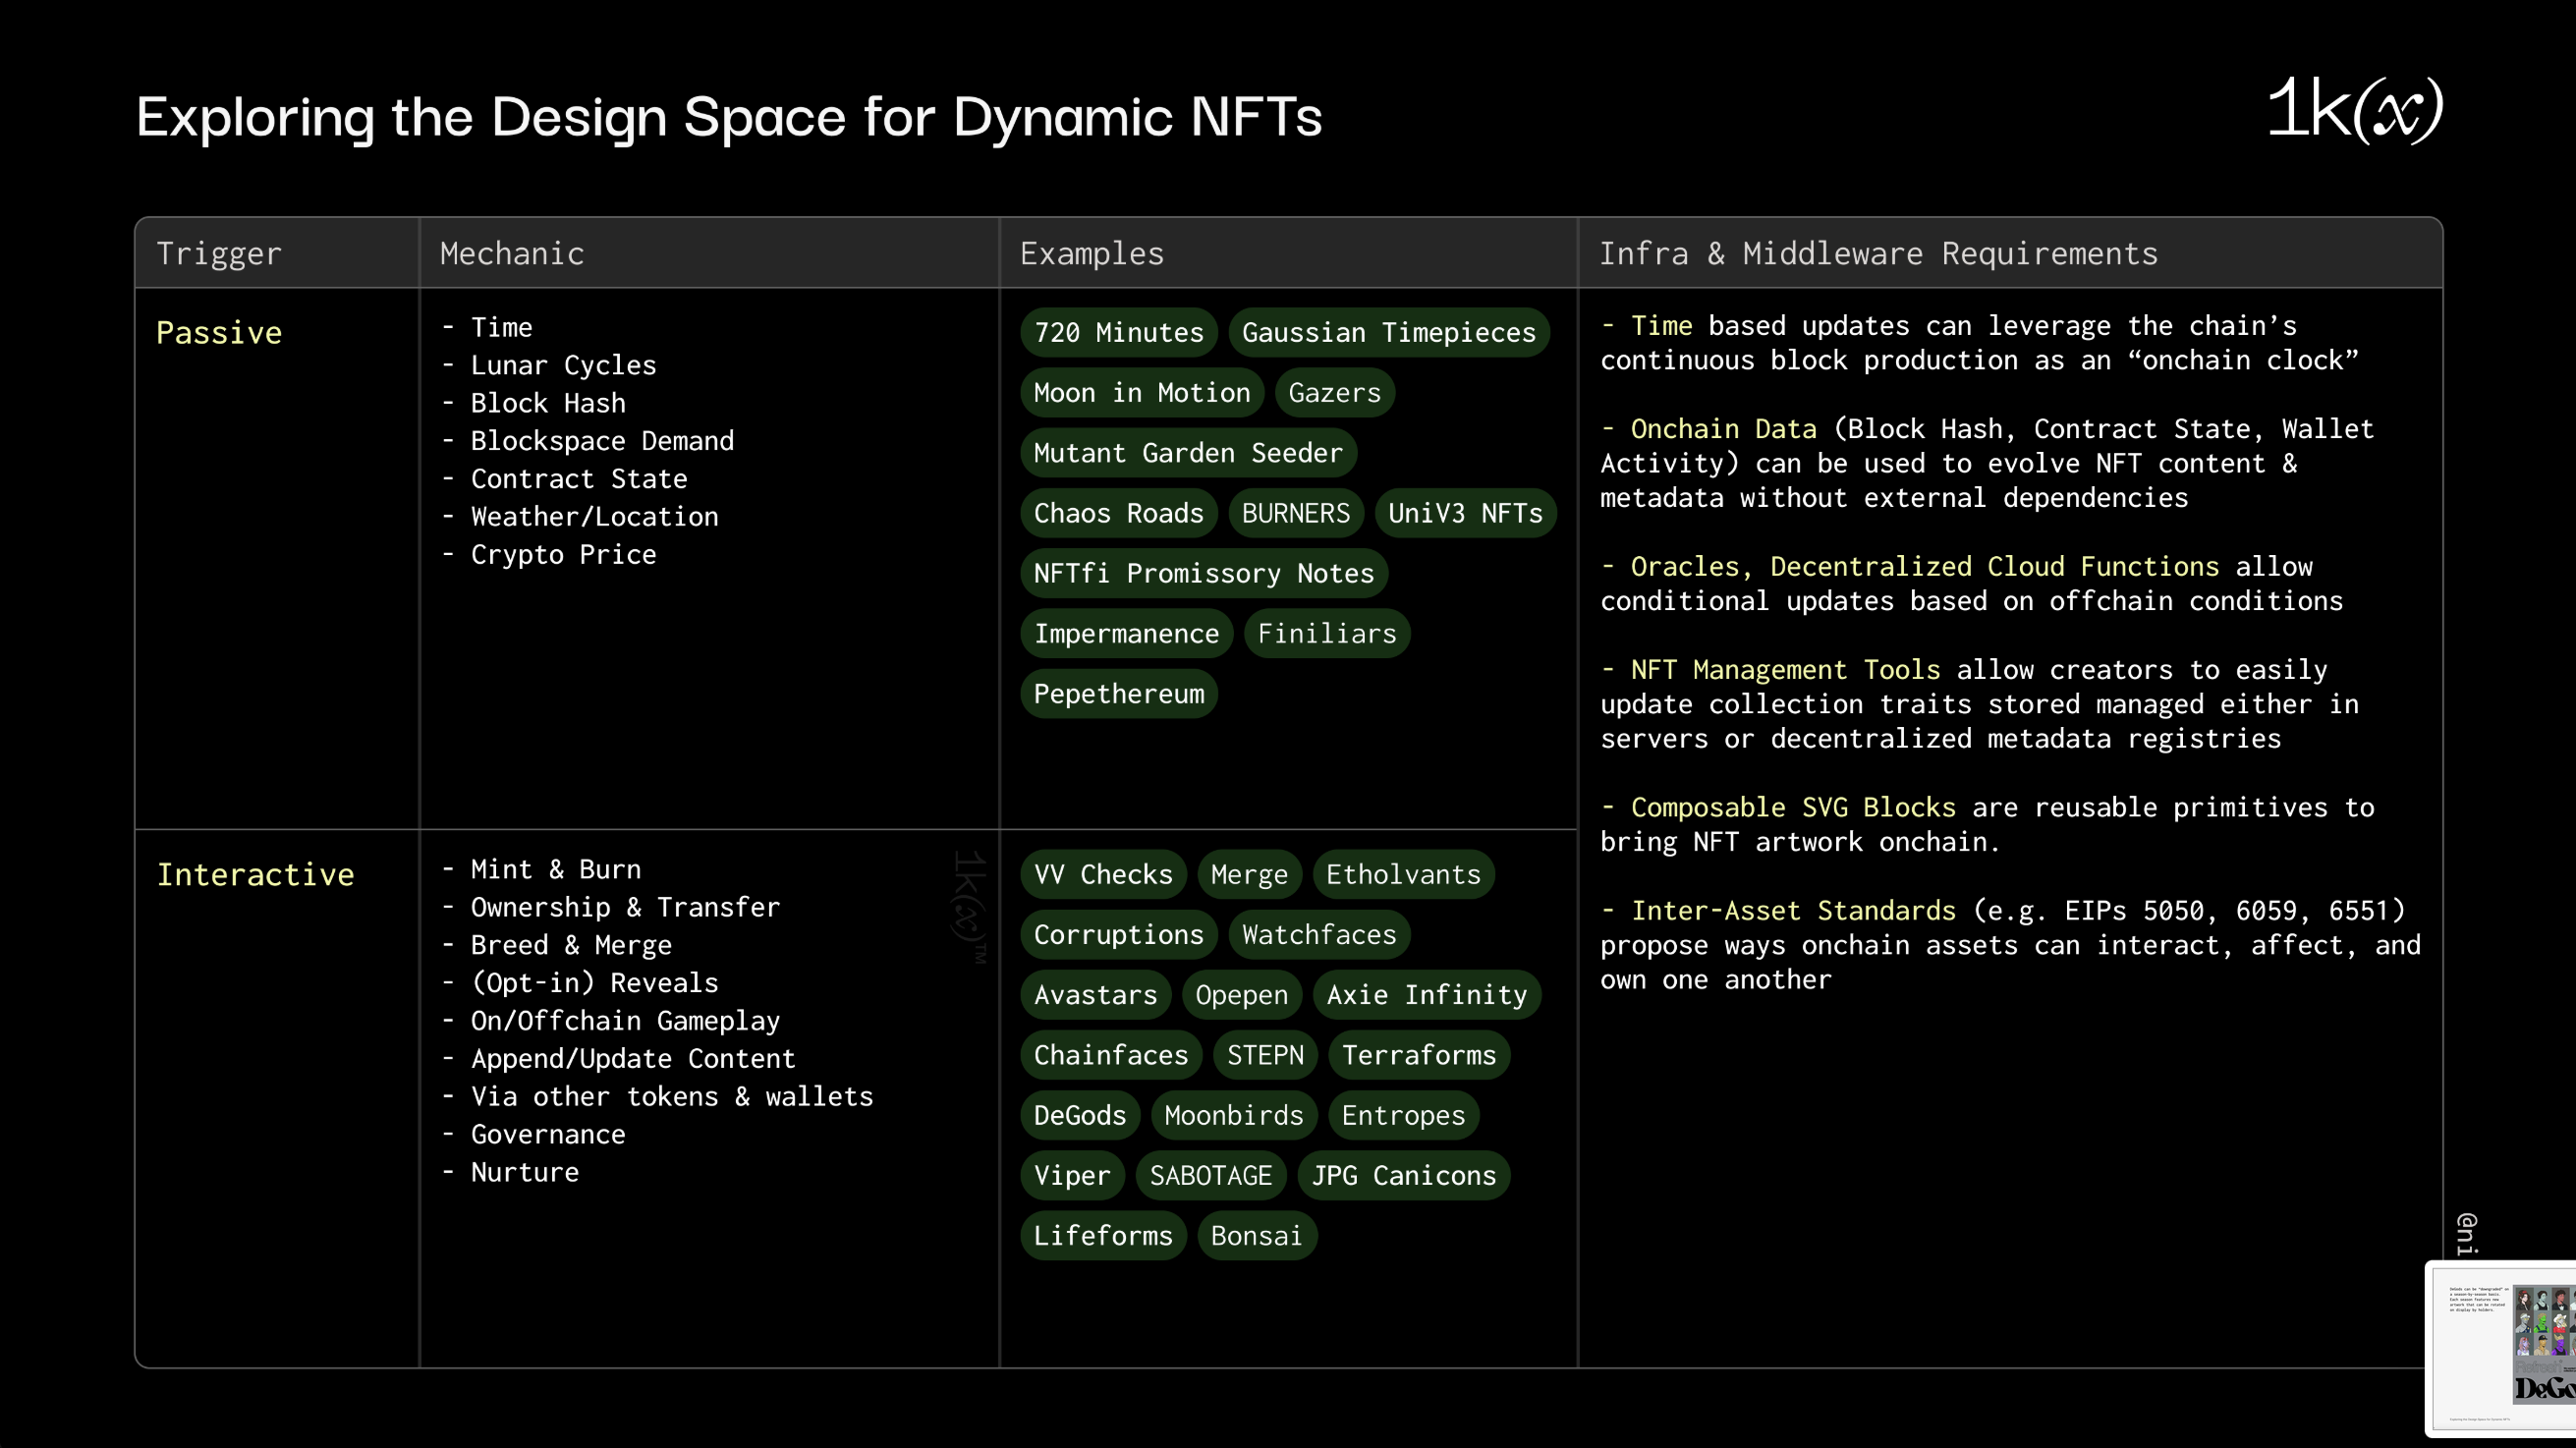Click the Examples column header
This screenshot has height=1448, width=2576.
pos(1091,254)
